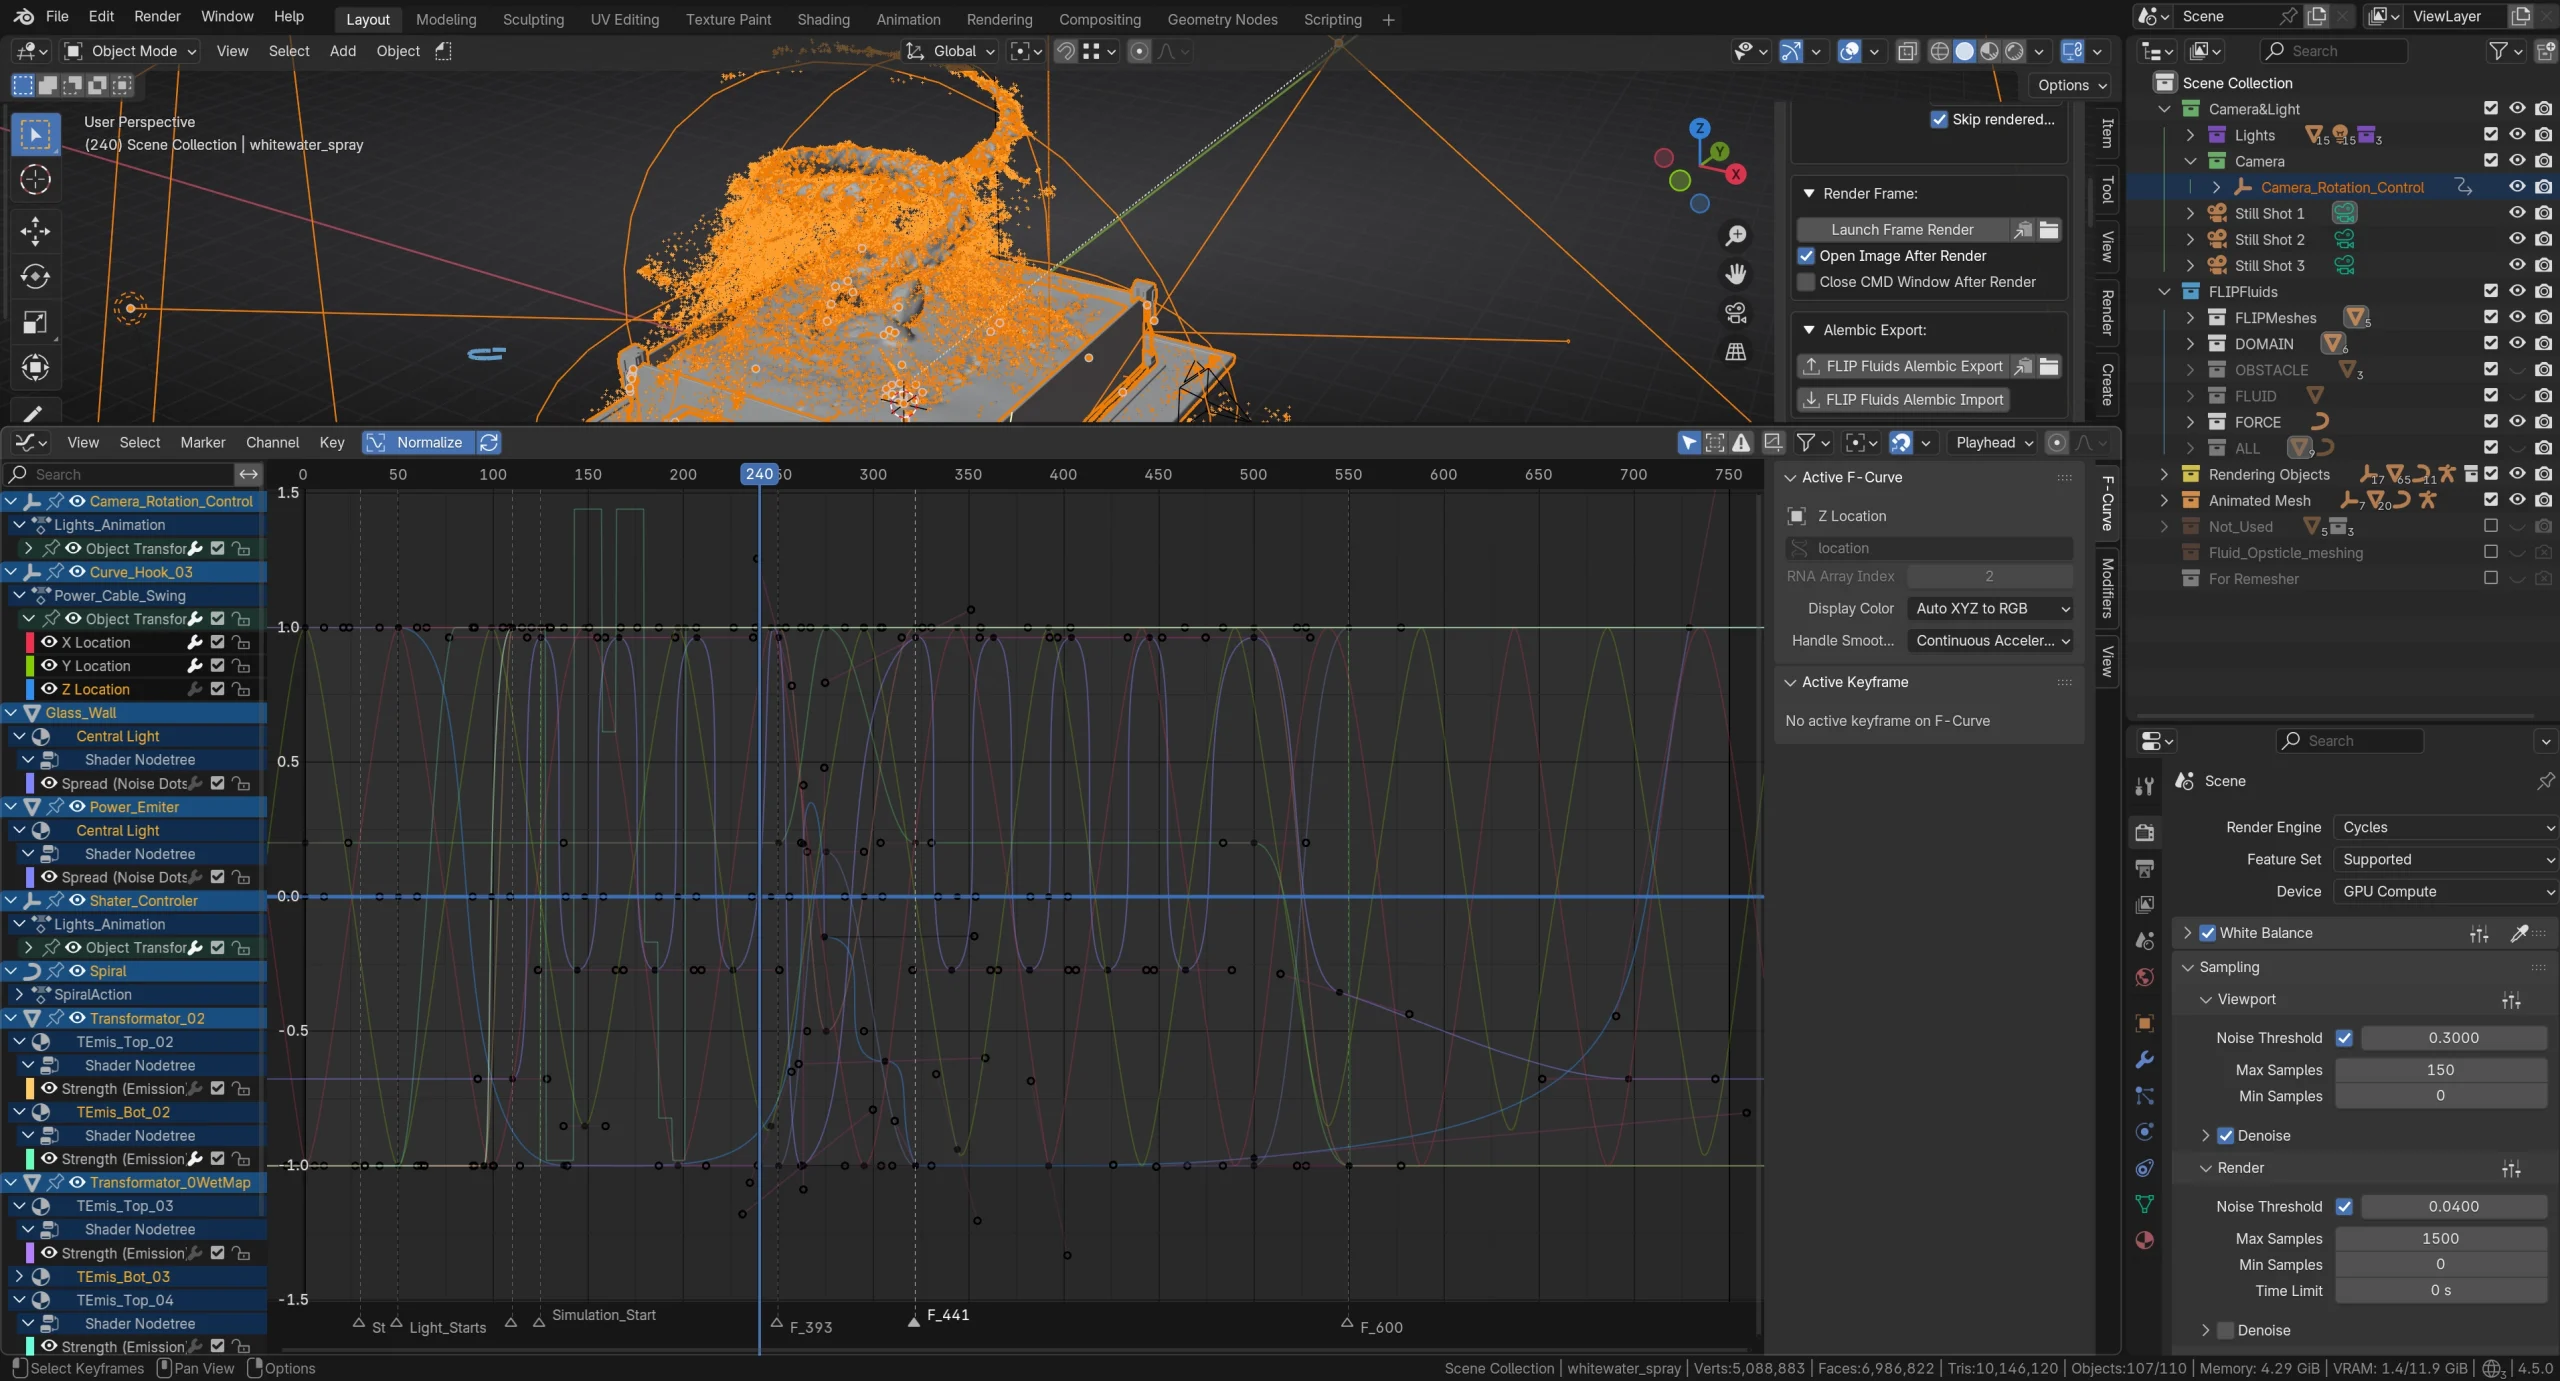Screen dimensions: 2560x1381
Task: Open World Properties in properties editor
Action: [2144, 977]
